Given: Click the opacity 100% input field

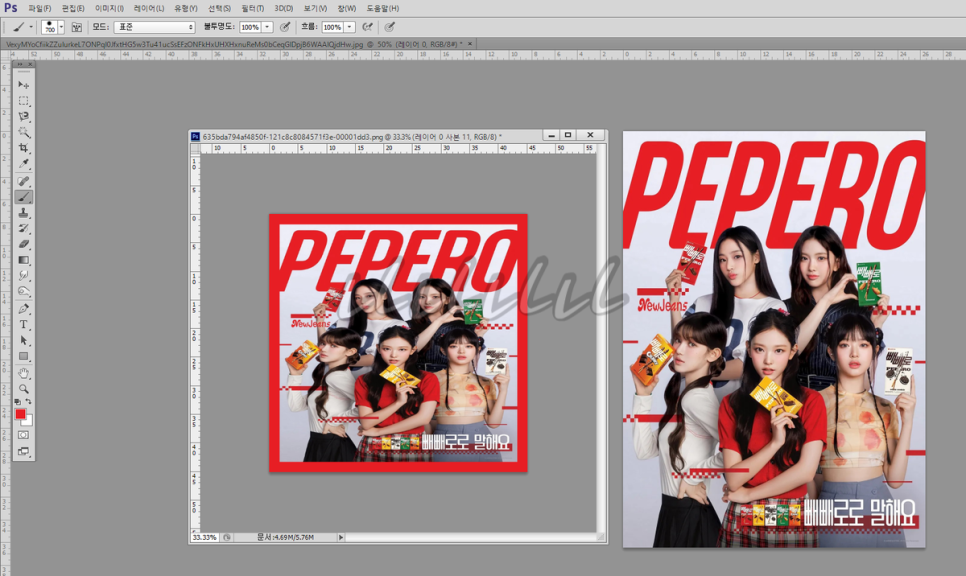Looking at the screenshot, I should [x=250, y=27].
